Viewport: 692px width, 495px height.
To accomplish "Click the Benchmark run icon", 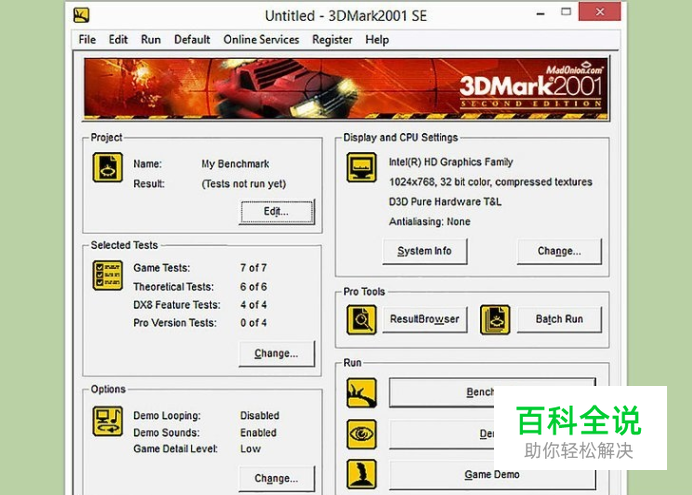I will pos(361,393).
